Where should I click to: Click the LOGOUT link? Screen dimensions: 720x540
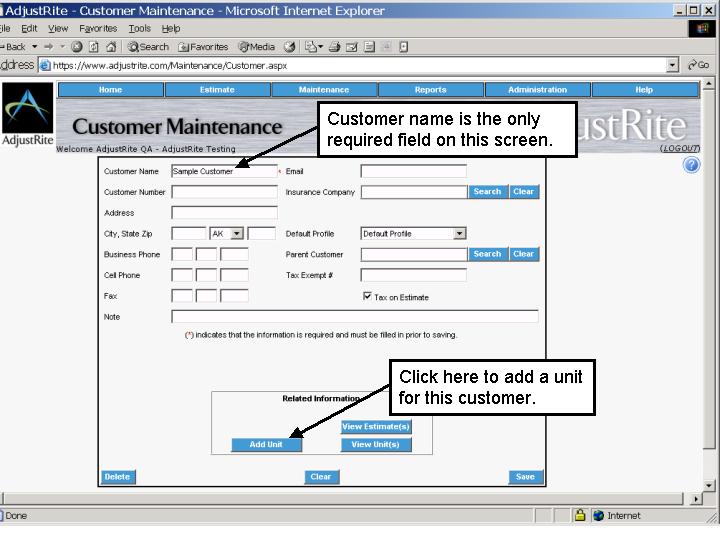click(680, 148)
